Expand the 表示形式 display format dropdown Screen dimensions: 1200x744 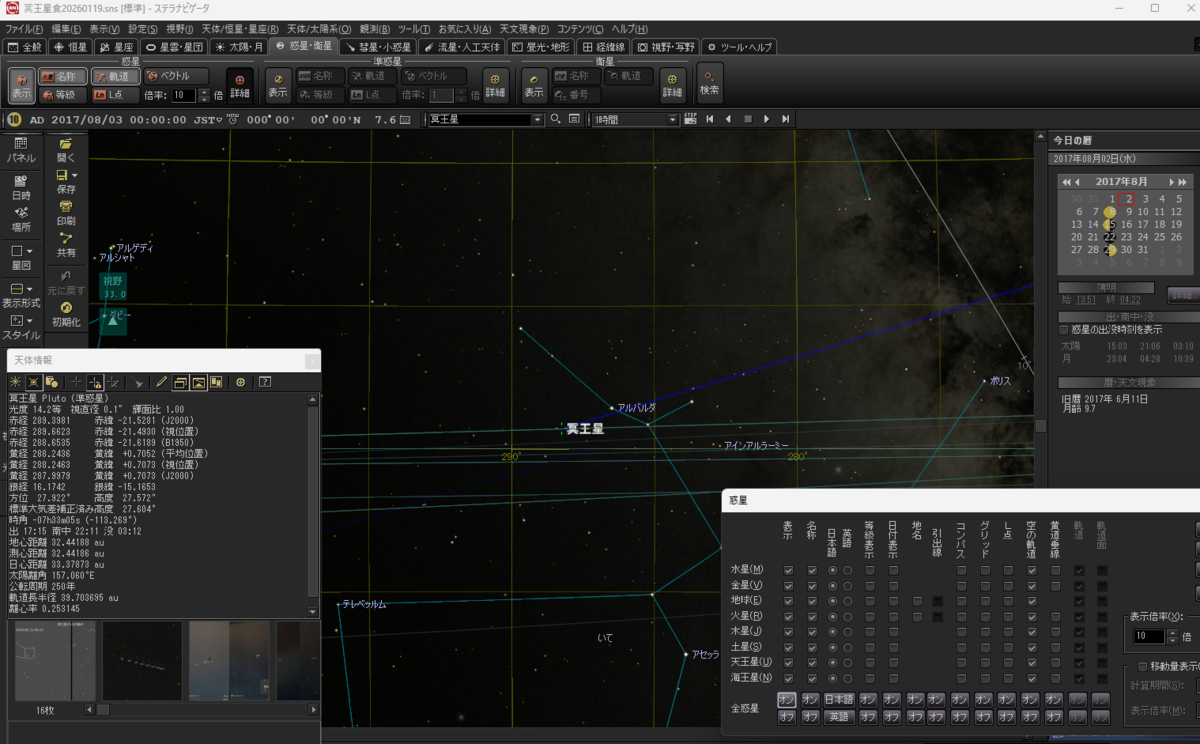(x=30, y=288)
